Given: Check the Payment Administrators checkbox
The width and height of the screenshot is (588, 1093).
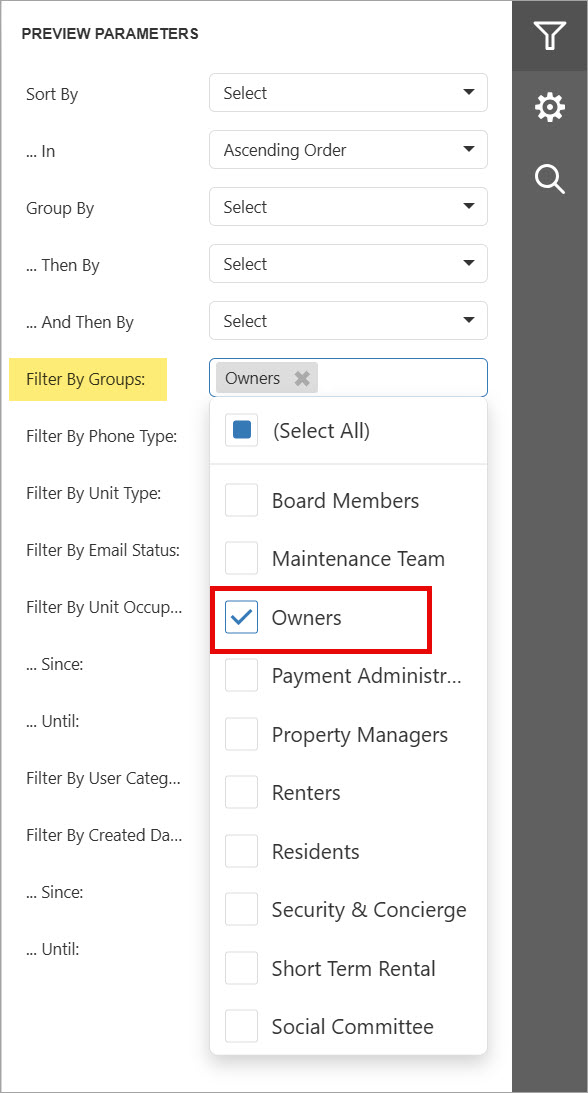Looking at the screenshot, I should pyautogui.click(x=242, y=676).
